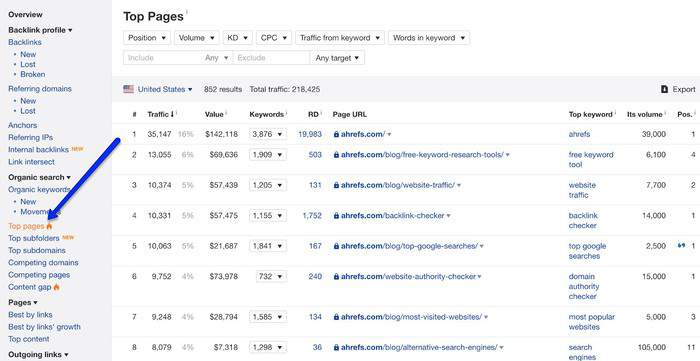Expand the 1,909 keywords dropdown

coord(268,155)
